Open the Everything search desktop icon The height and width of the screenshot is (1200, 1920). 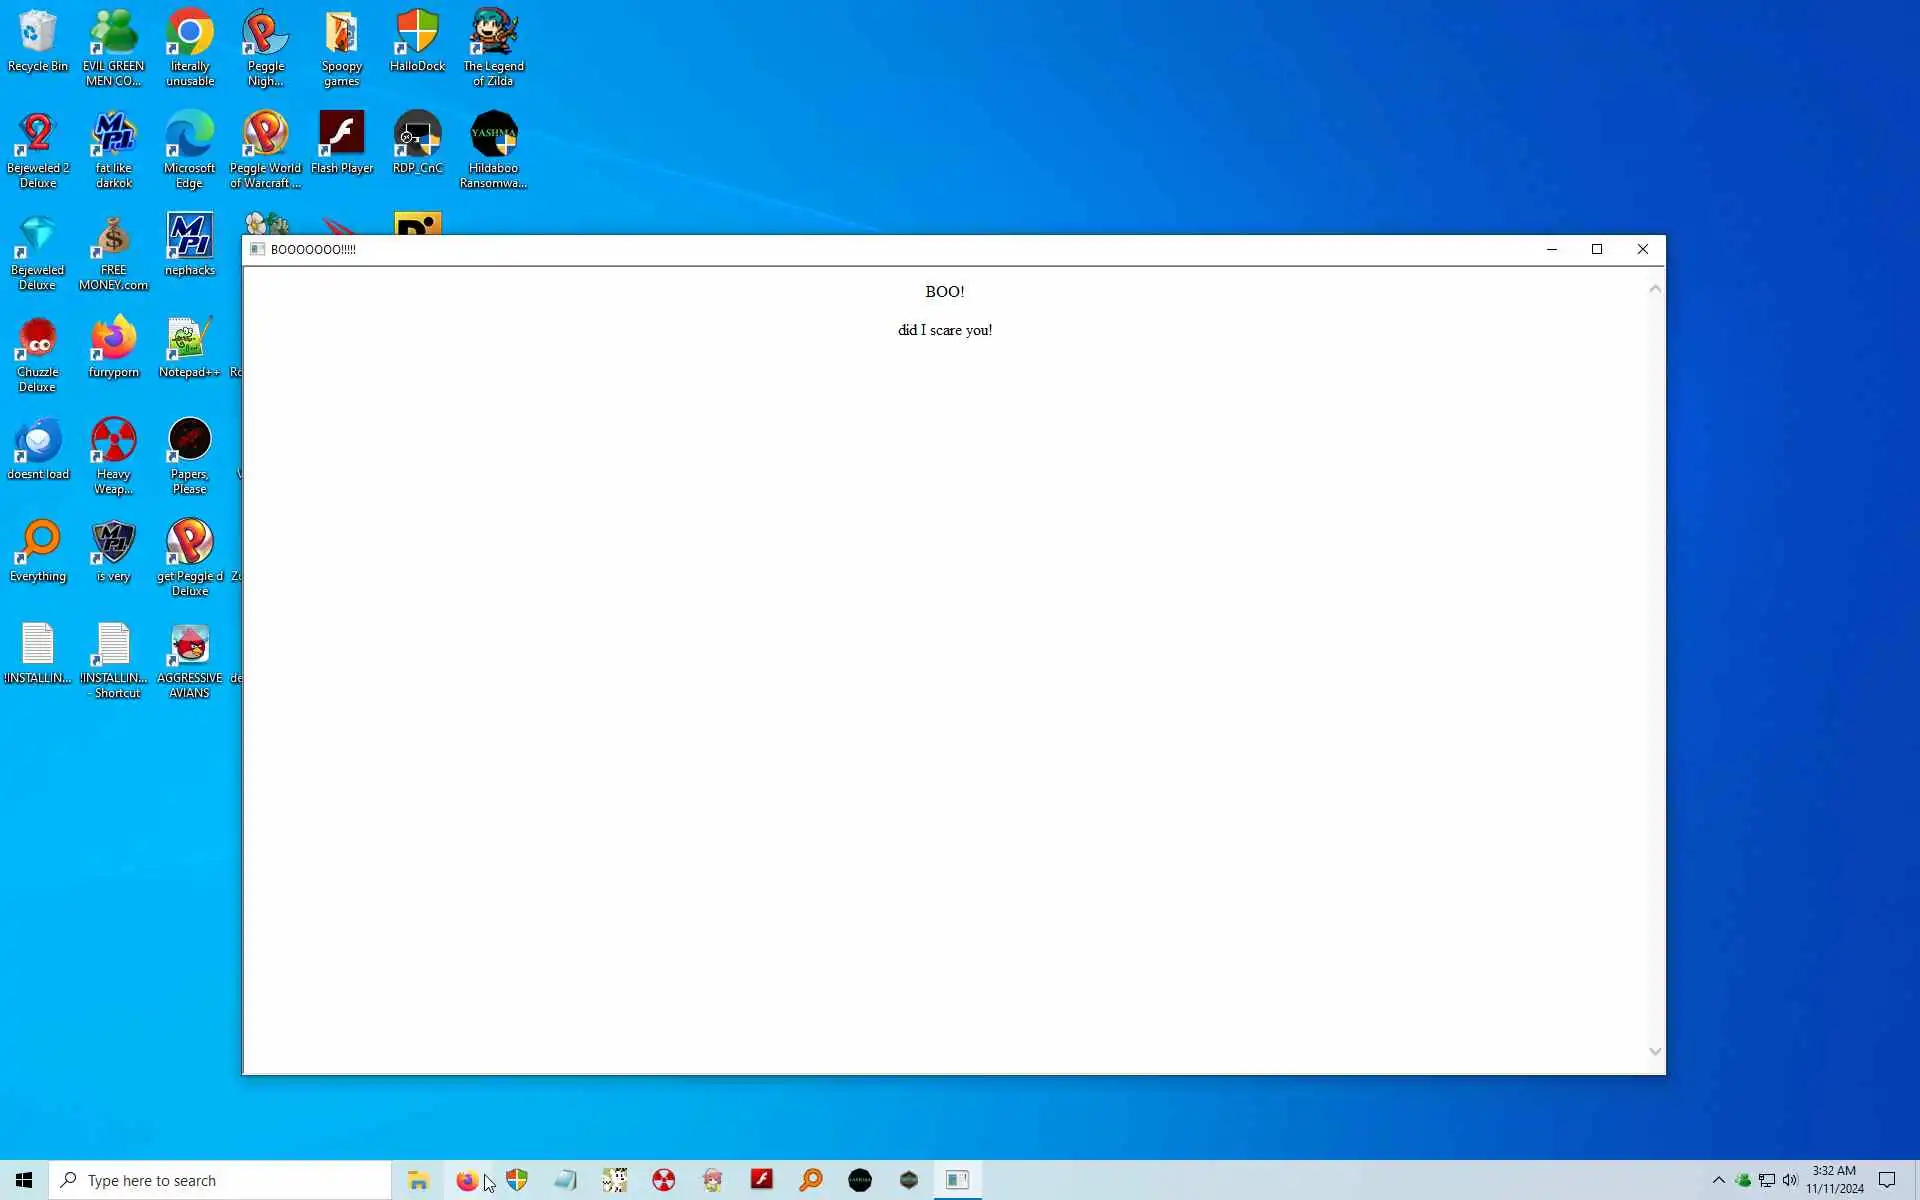(38, 548)
